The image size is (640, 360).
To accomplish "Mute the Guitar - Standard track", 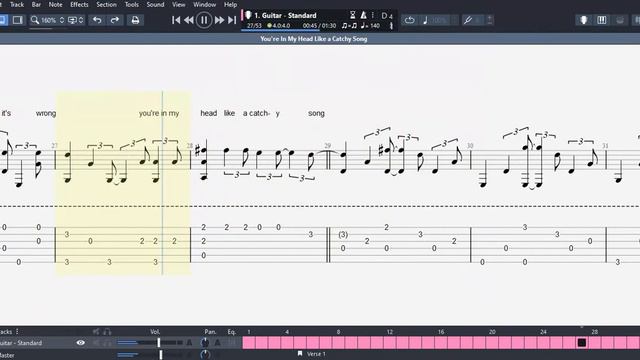I will pos(96,343).
